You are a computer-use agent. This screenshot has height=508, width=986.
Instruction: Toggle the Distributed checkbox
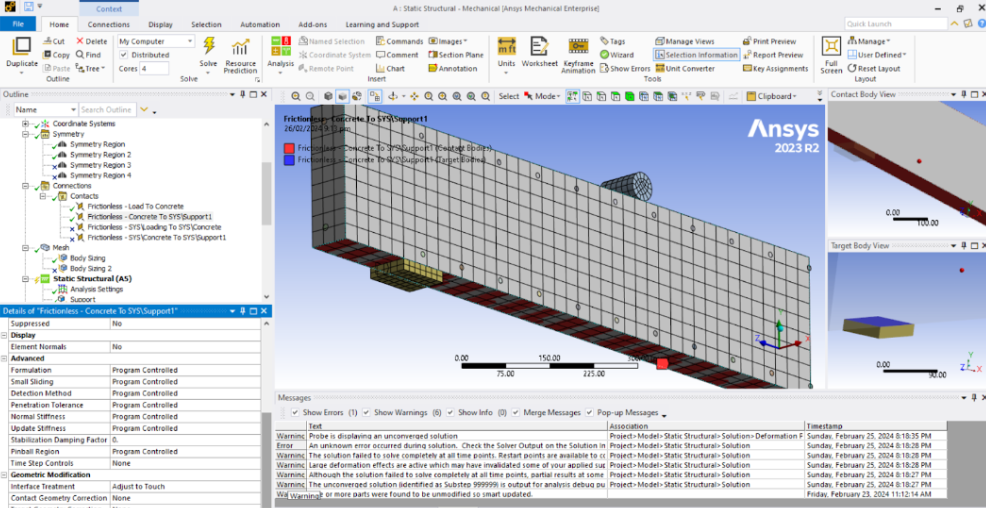click(124, 55)
